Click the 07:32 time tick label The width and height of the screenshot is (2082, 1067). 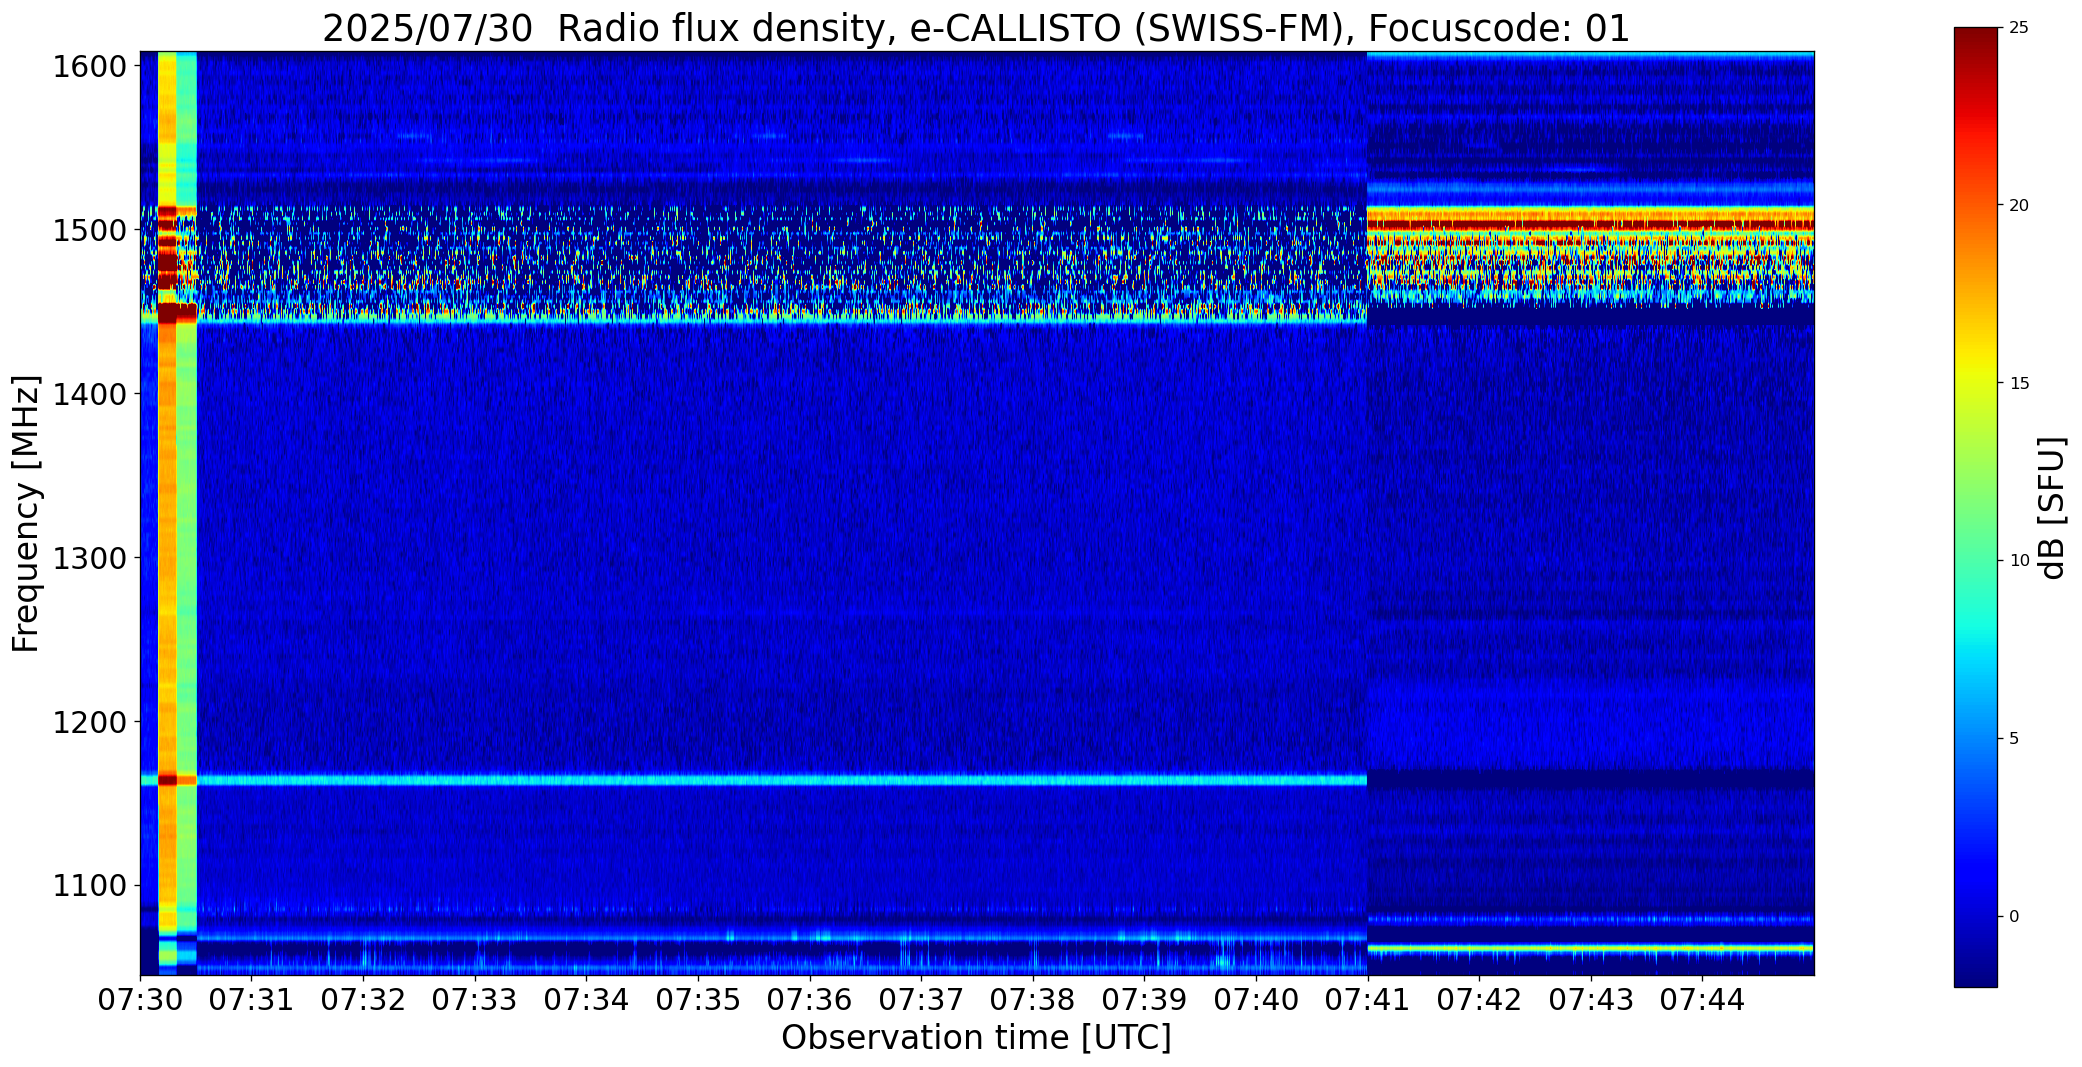[x=364, y=999]
